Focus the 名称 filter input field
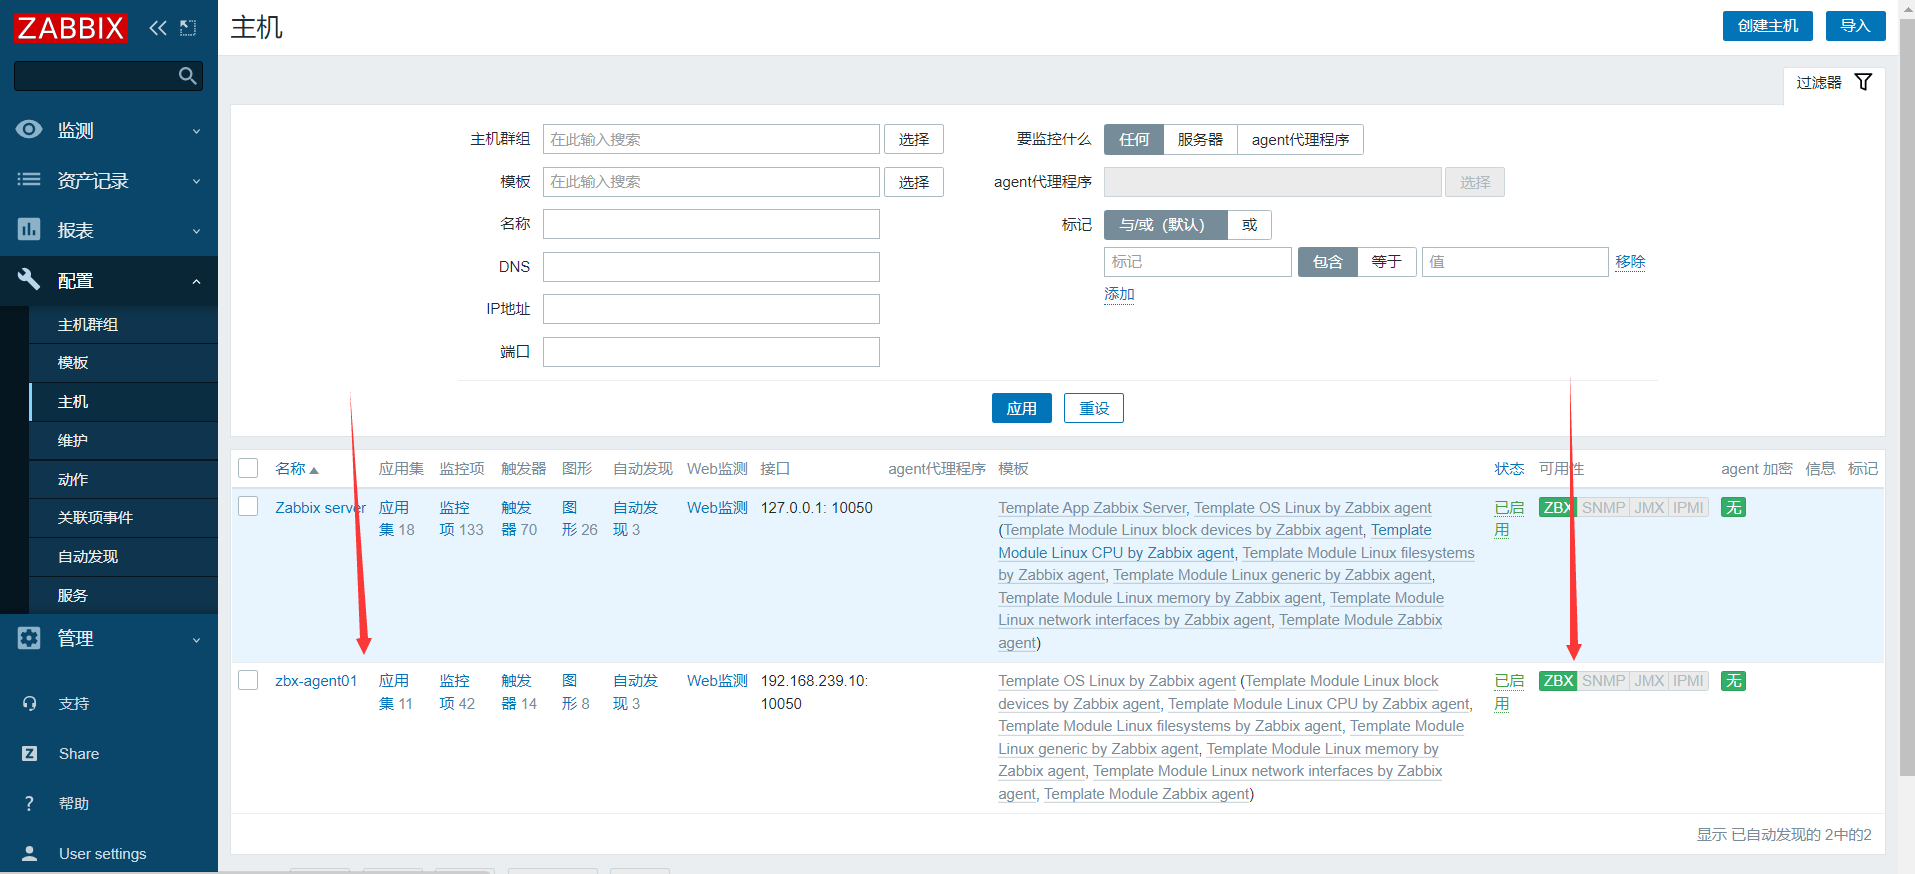This screenshot has height=874, width=1915. click(x=711, y=224)
